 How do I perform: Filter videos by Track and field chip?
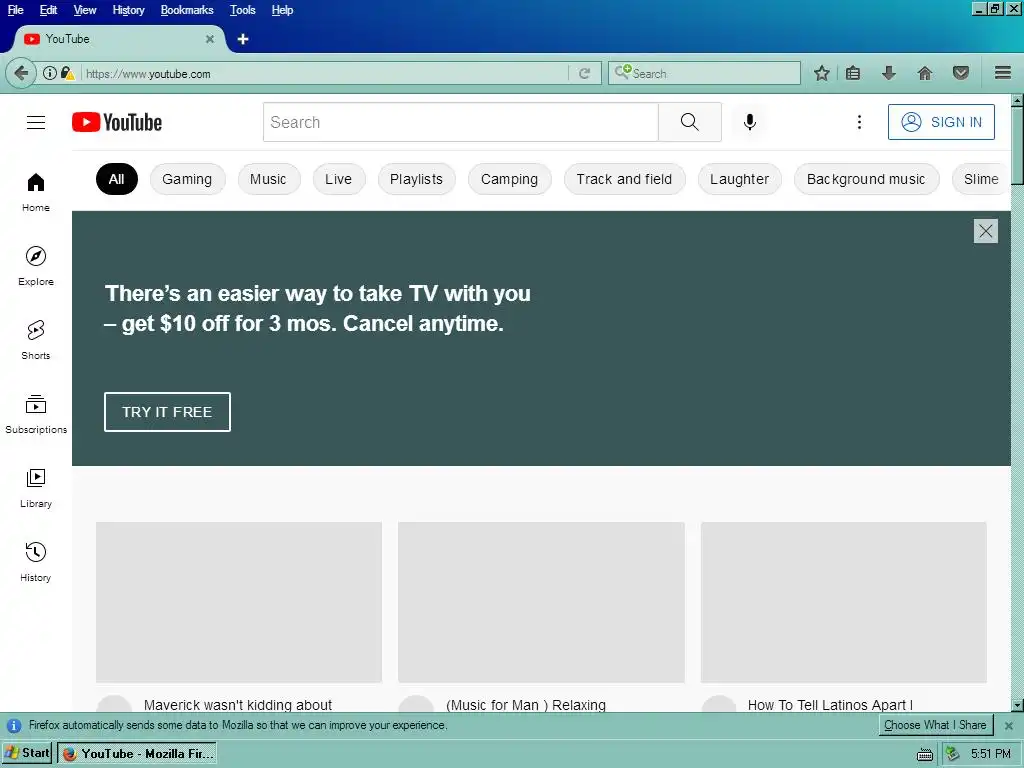tap(624, 179)
